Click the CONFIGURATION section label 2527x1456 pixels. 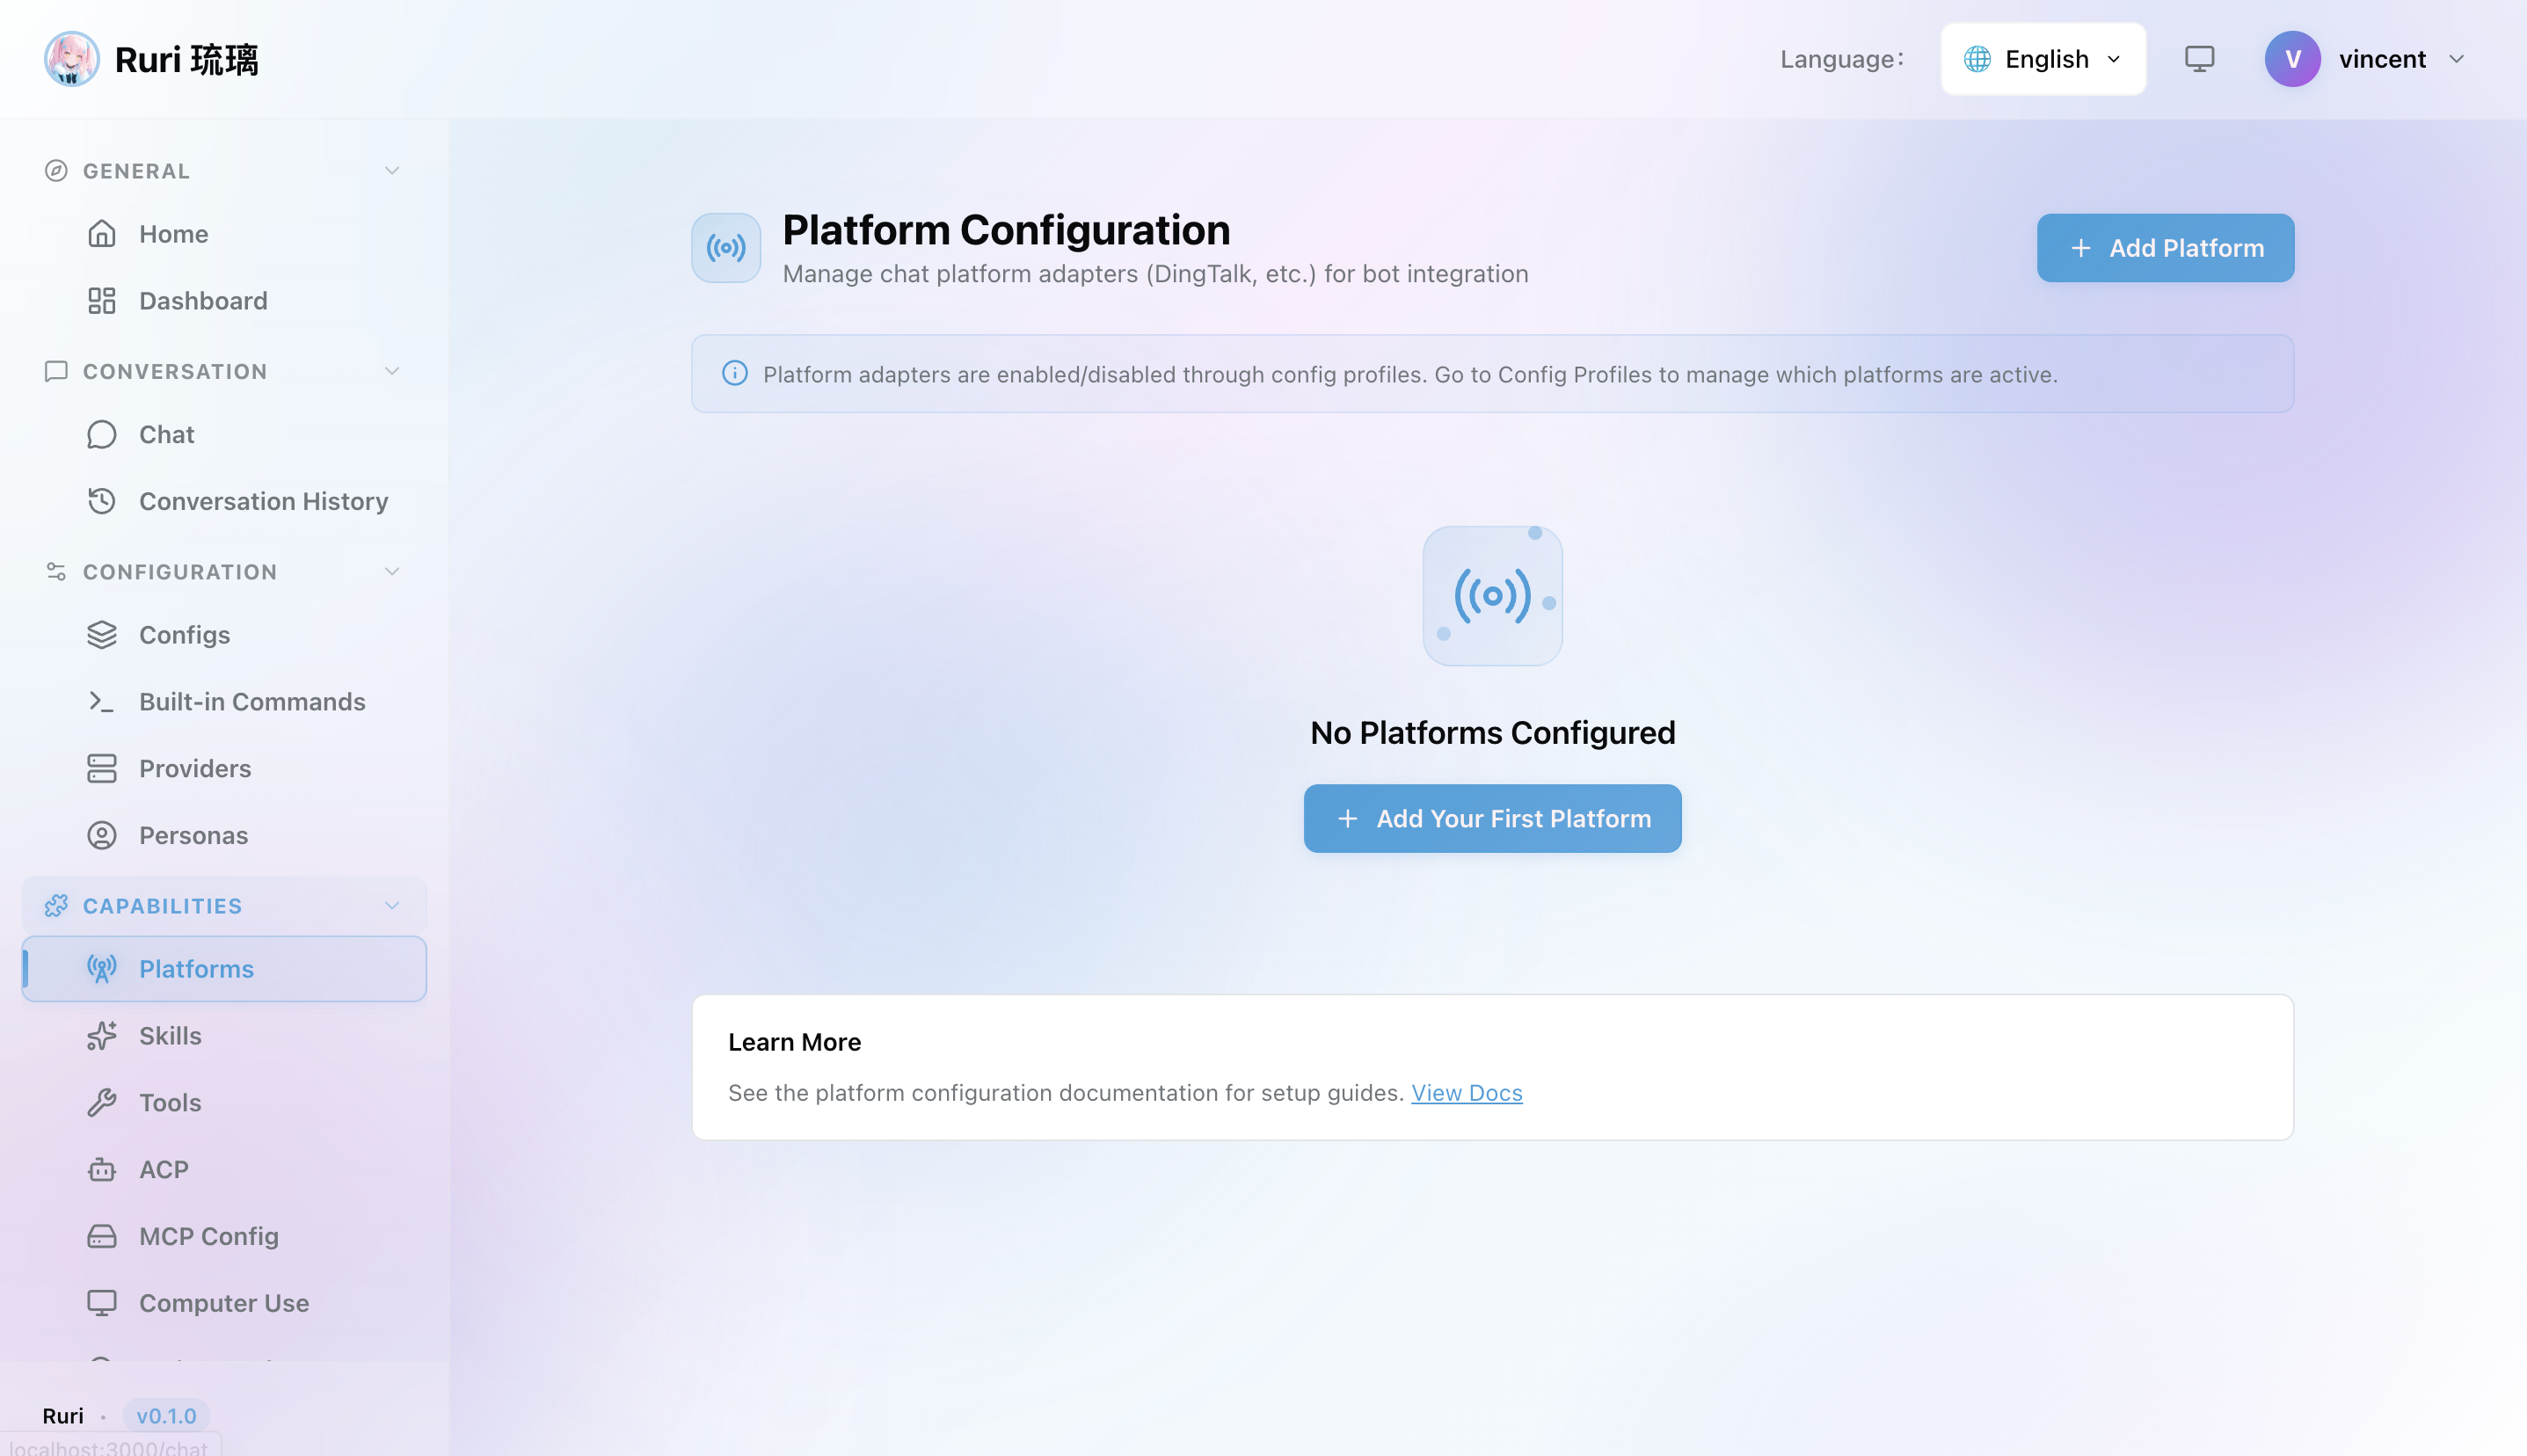click(x=180, y=572)
